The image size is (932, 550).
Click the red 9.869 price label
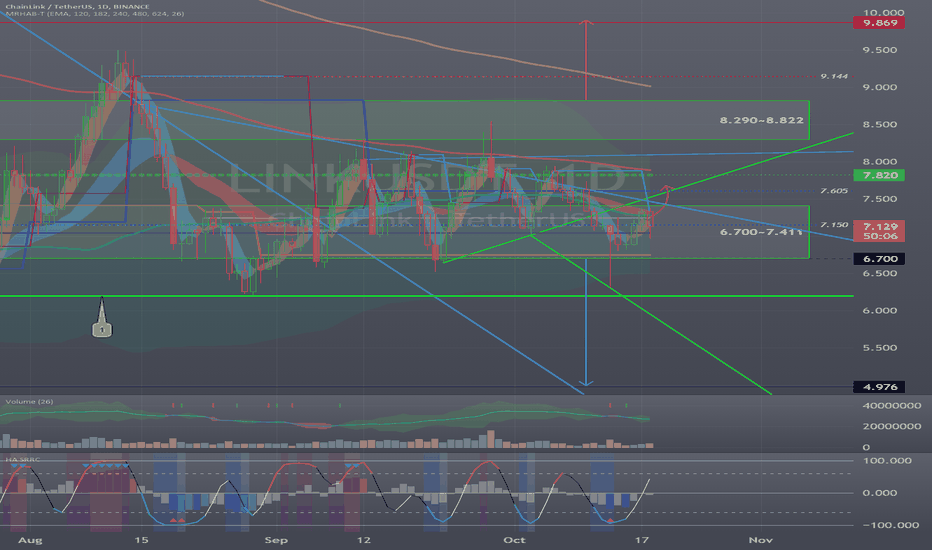(x=879, y=23)
